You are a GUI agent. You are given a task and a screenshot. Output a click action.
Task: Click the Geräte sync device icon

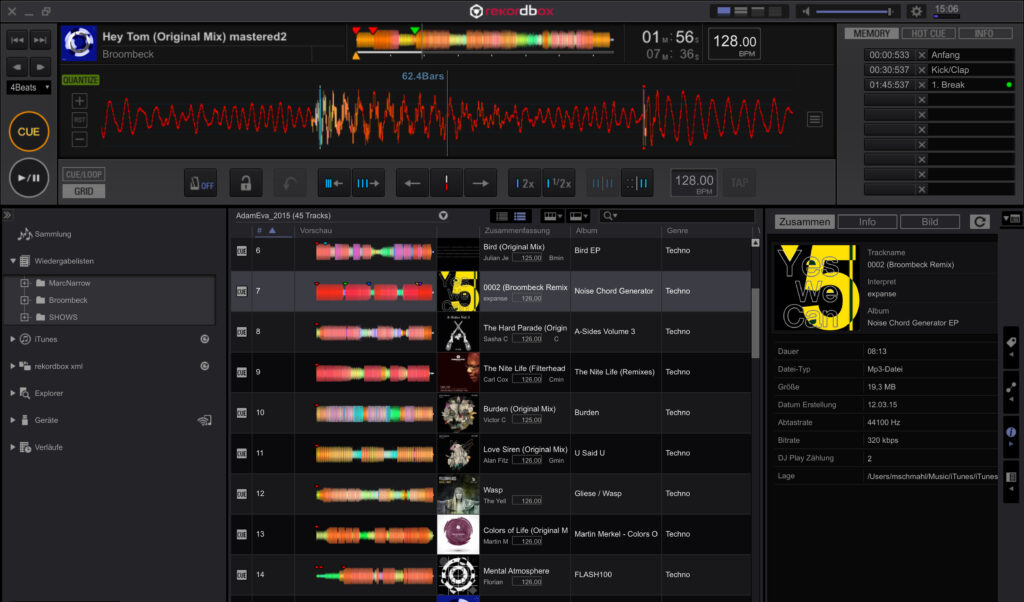click(204, 420)
